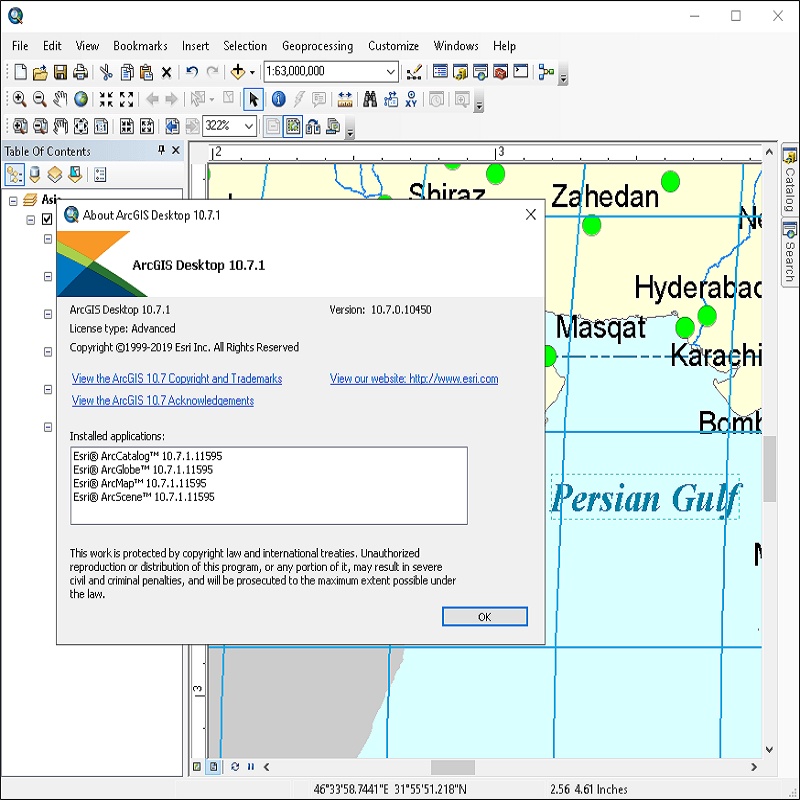
Task: Click the Full Extent globe icon
Action: (x=80, y=99)
